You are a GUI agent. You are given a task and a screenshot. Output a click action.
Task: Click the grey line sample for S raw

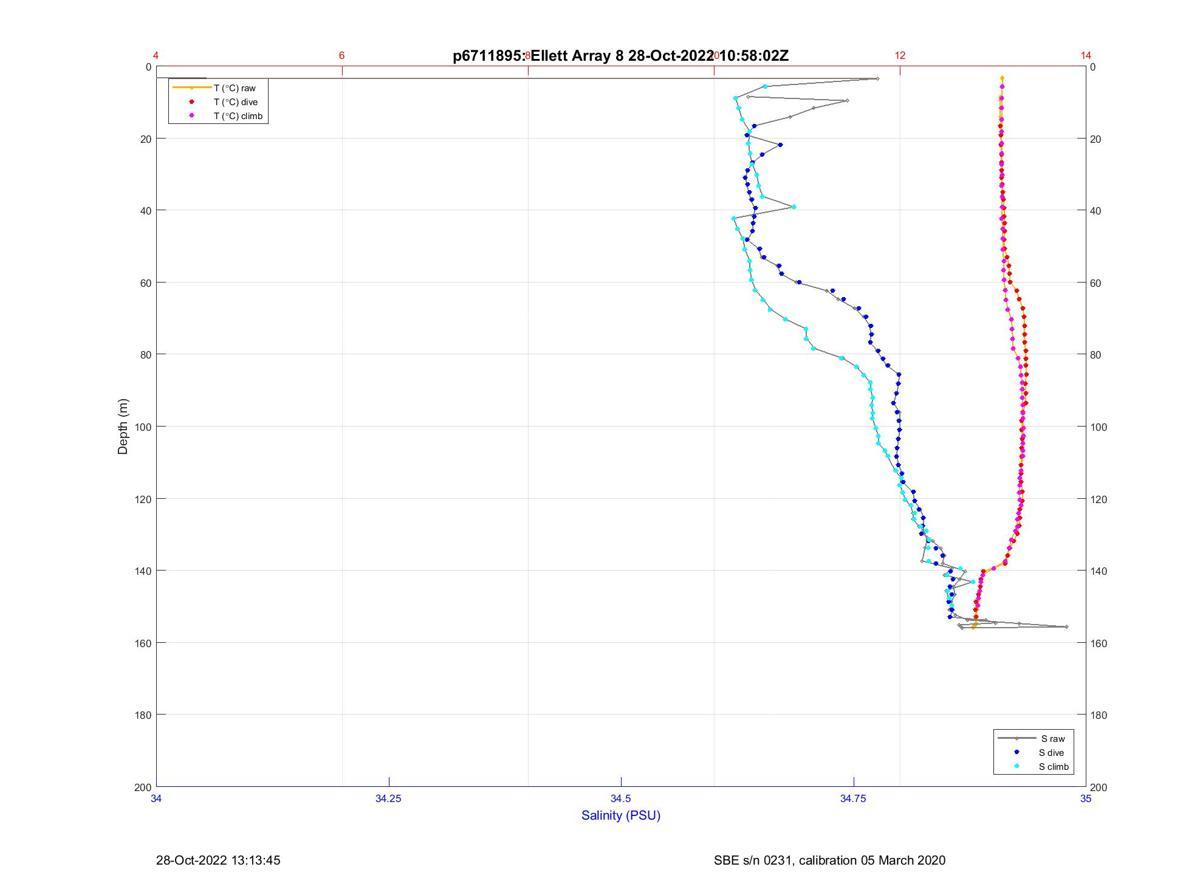[1017, 738]
